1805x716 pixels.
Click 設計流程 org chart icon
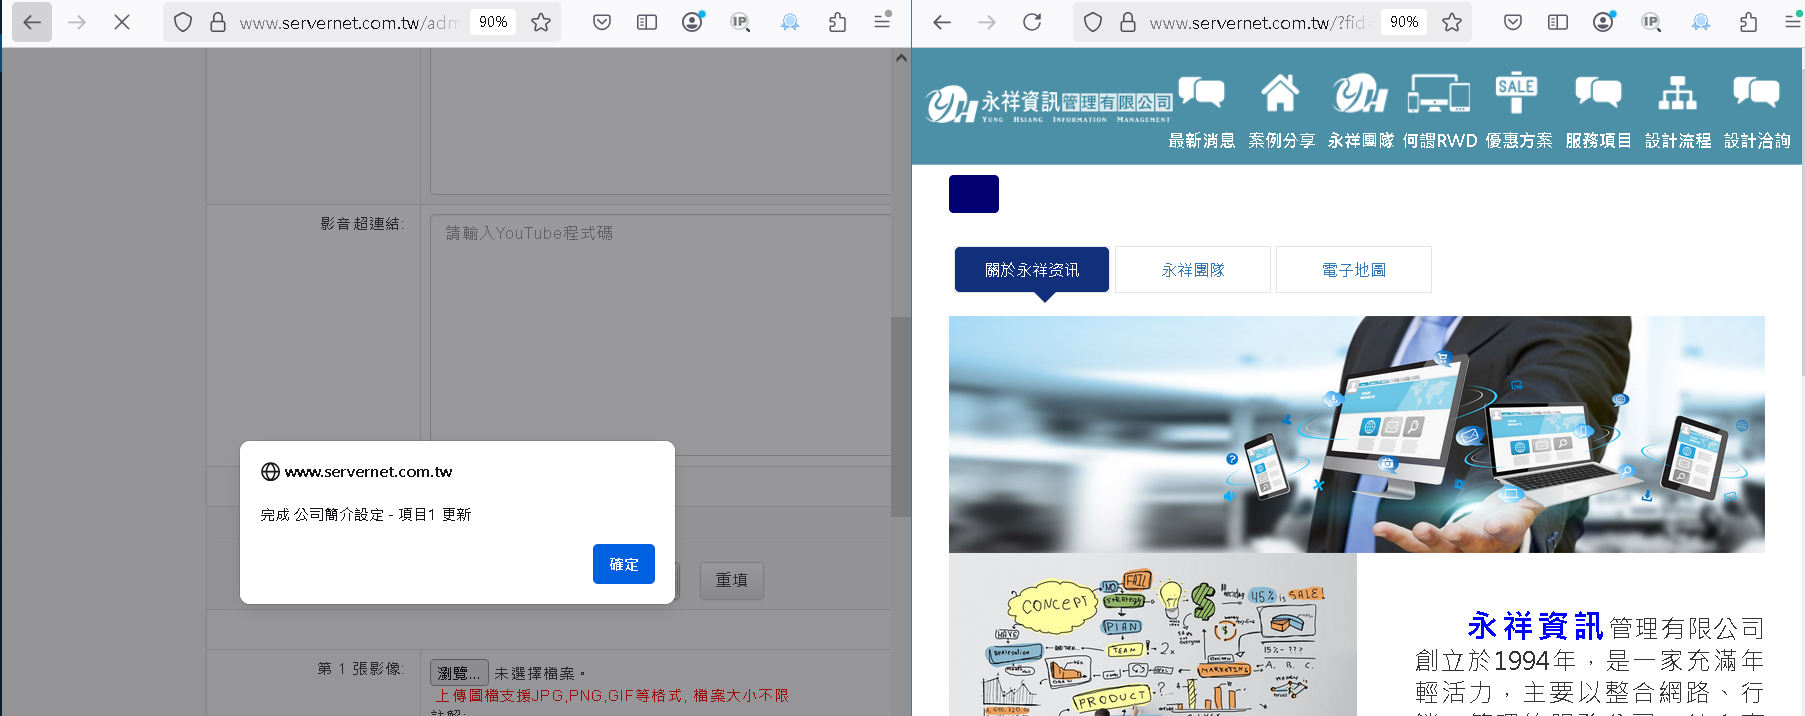click(1678, 93)
